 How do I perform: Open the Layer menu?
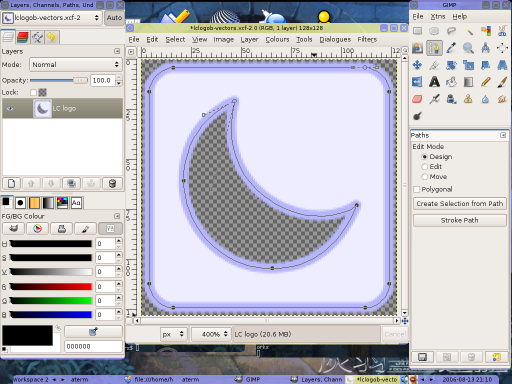point(249,40)
